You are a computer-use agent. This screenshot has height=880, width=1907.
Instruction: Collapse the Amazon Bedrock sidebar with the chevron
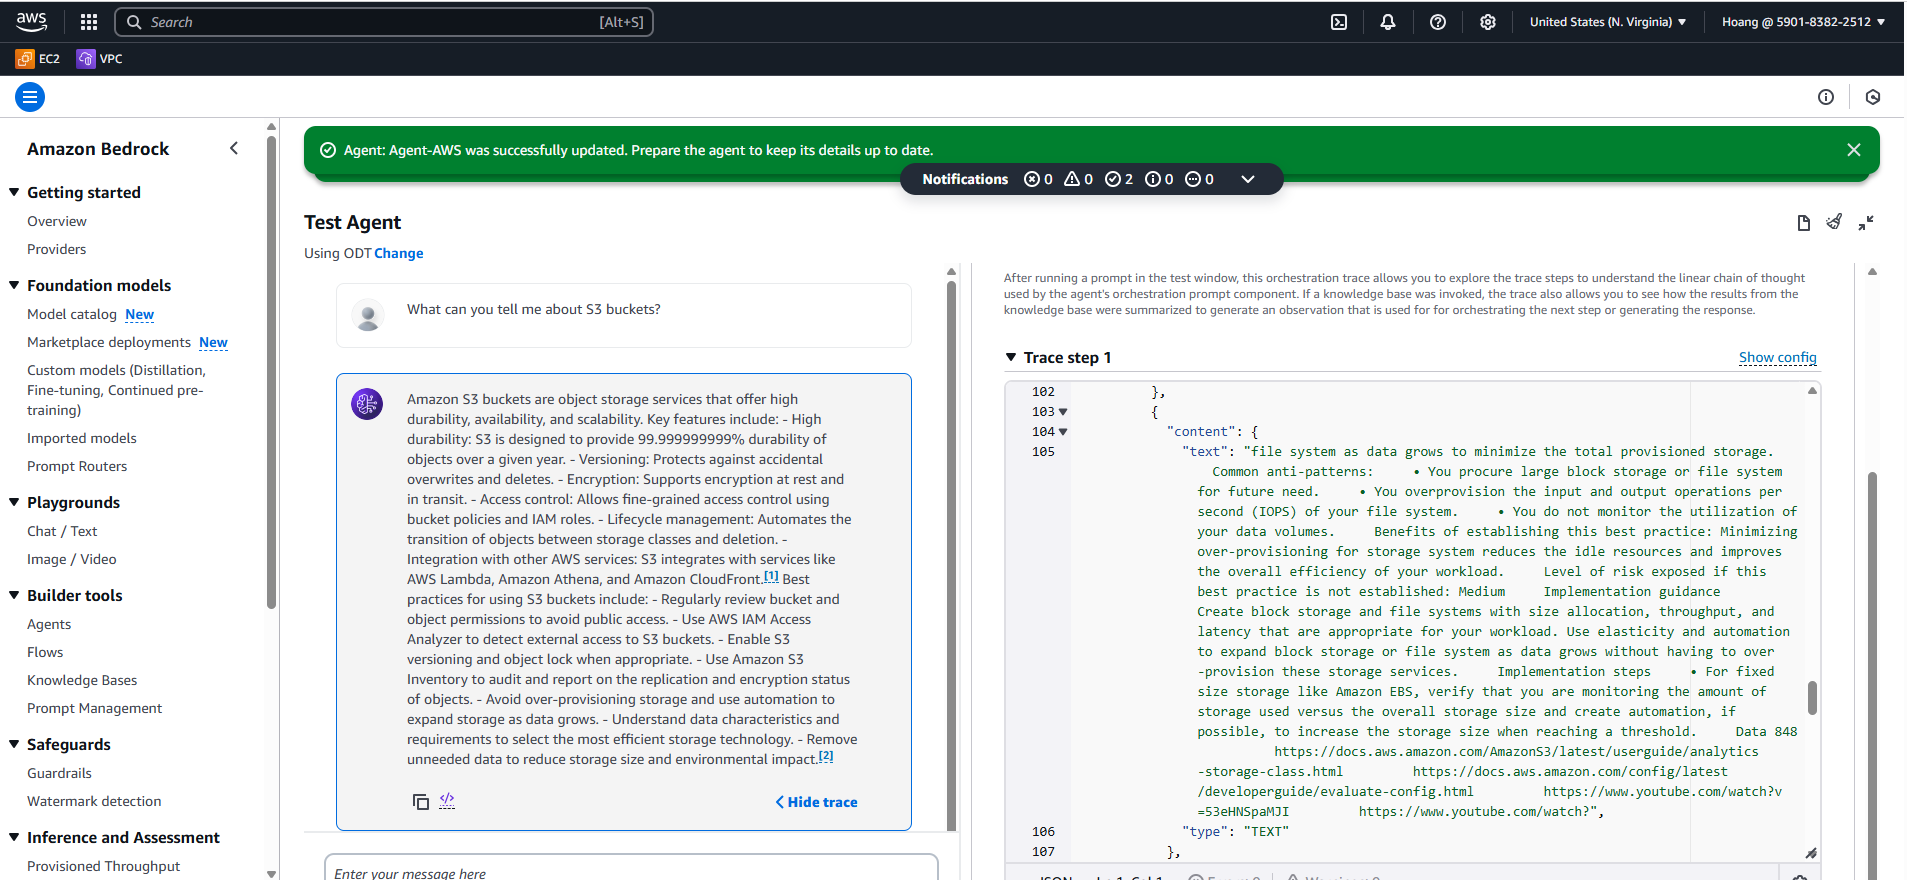[x=234, y=148]
